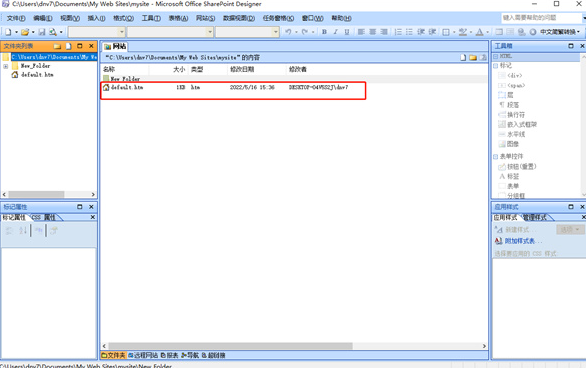Open the 网站(S) menu
586x368 pixels.
tap(205, 18)
